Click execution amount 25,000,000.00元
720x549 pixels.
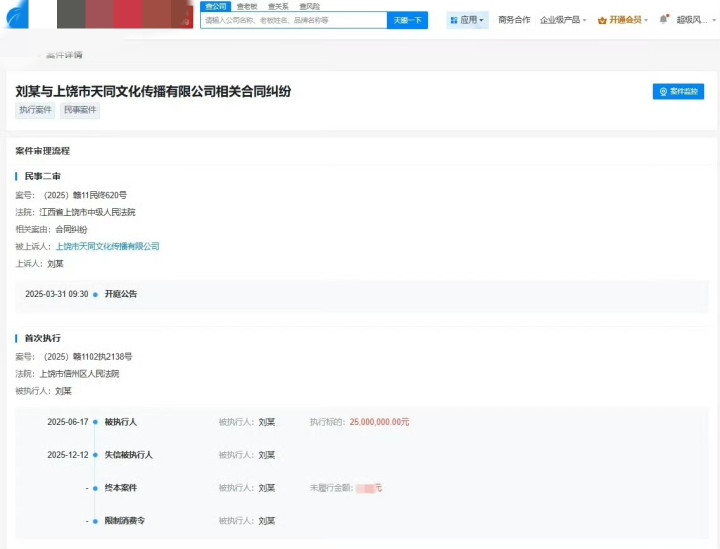click(379, 422)
